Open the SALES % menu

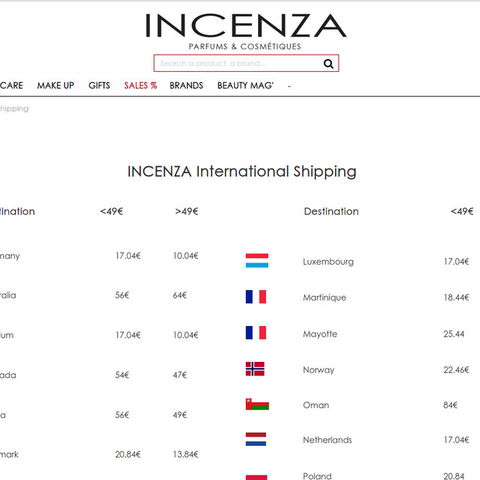(x=140, y=86)
